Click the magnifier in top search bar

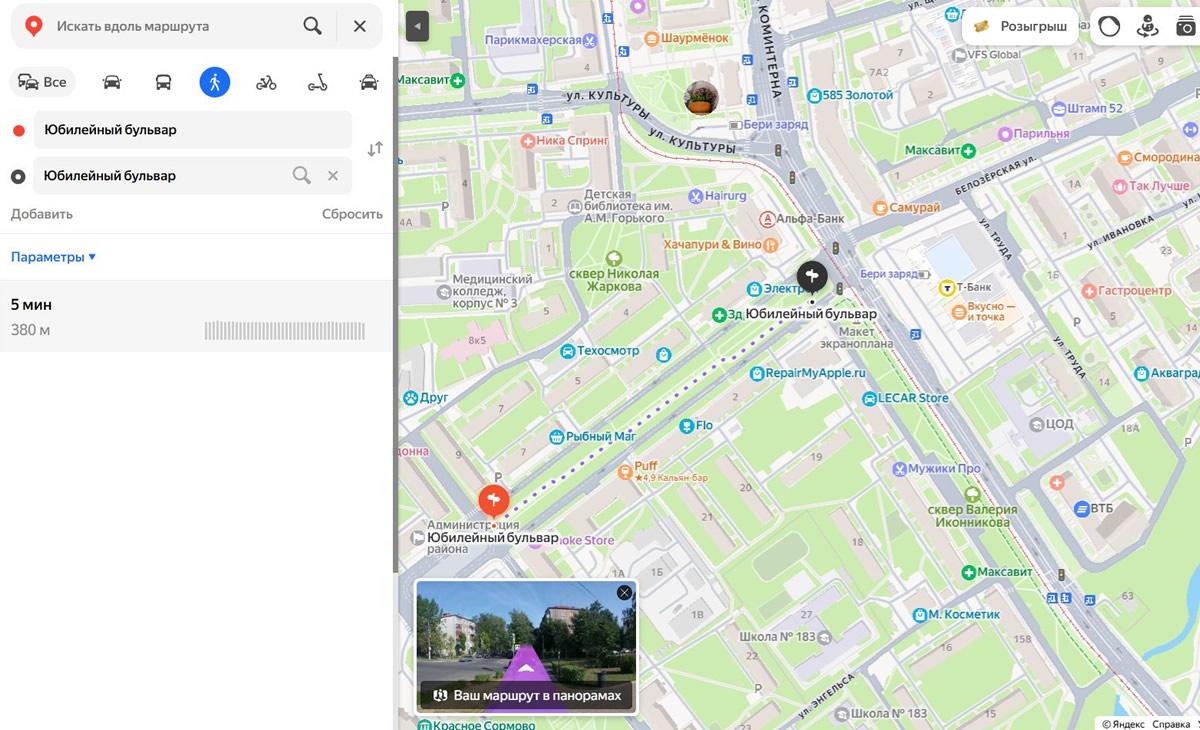click(x=312, y=26)
